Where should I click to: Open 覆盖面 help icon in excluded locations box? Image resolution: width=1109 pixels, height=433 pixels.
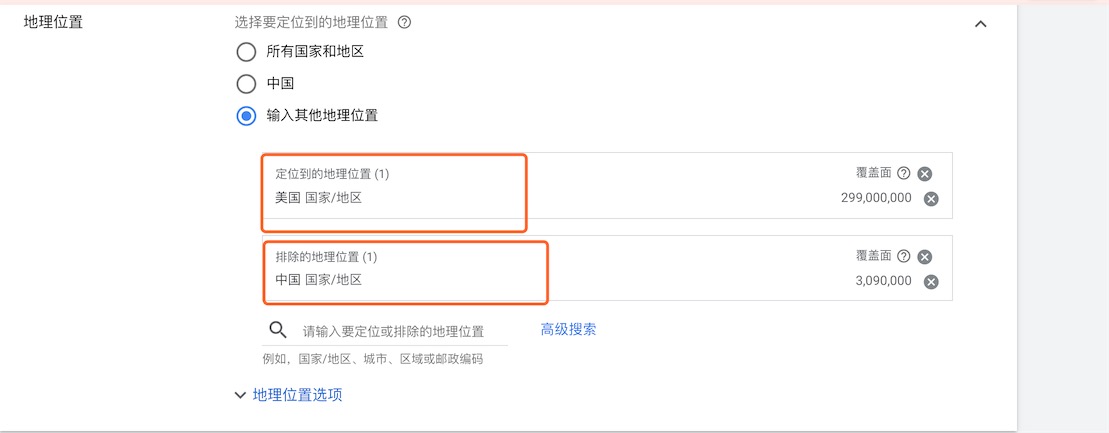[903, 256]
